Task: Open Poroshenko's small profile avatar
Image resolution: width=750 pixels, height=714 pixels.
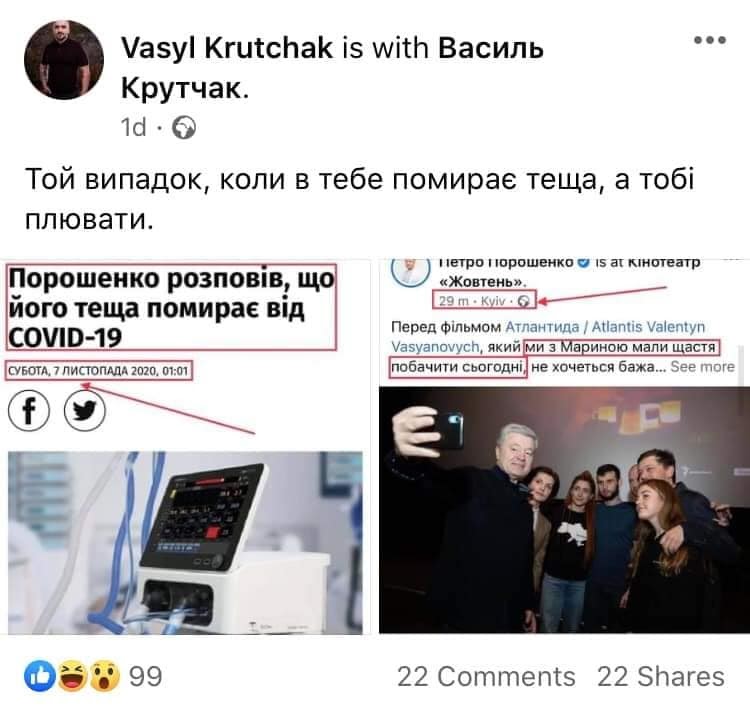Action: click(x=410, y=272)
